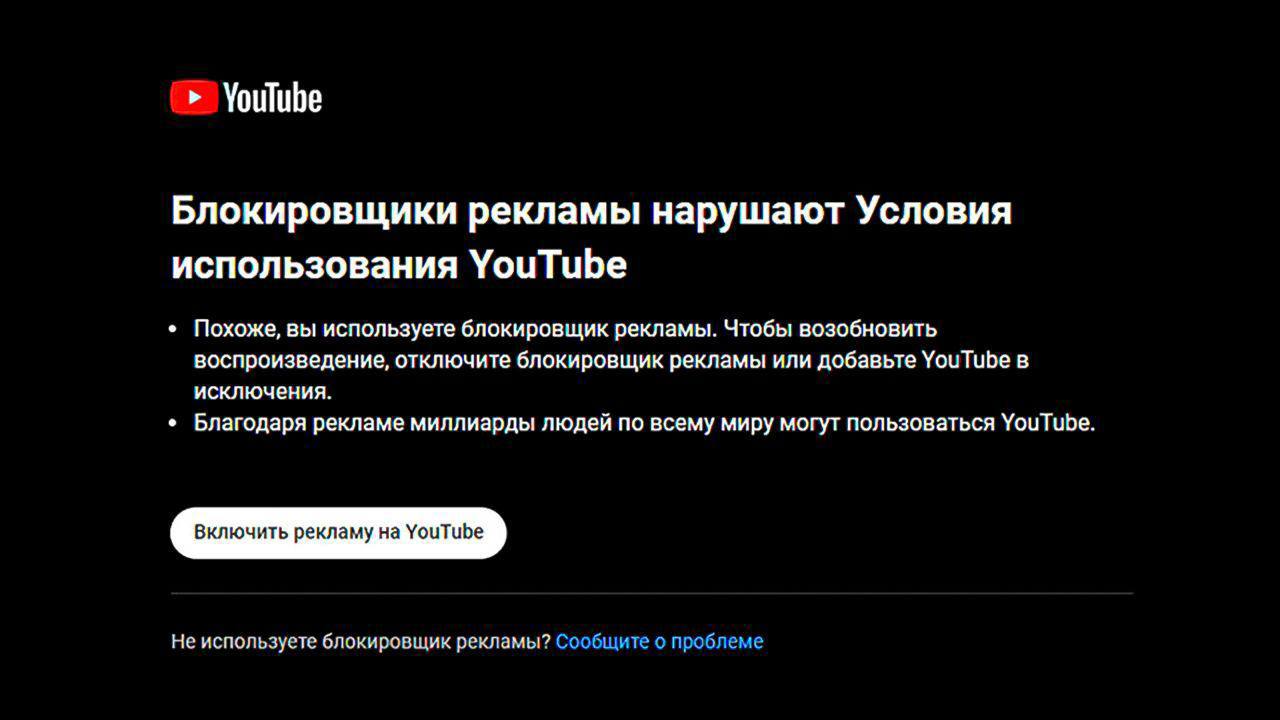Enable ads via "Включить рекламу на YouTube" button
The height and width of the screenshot is (720, 1280).
click(338, 532)
